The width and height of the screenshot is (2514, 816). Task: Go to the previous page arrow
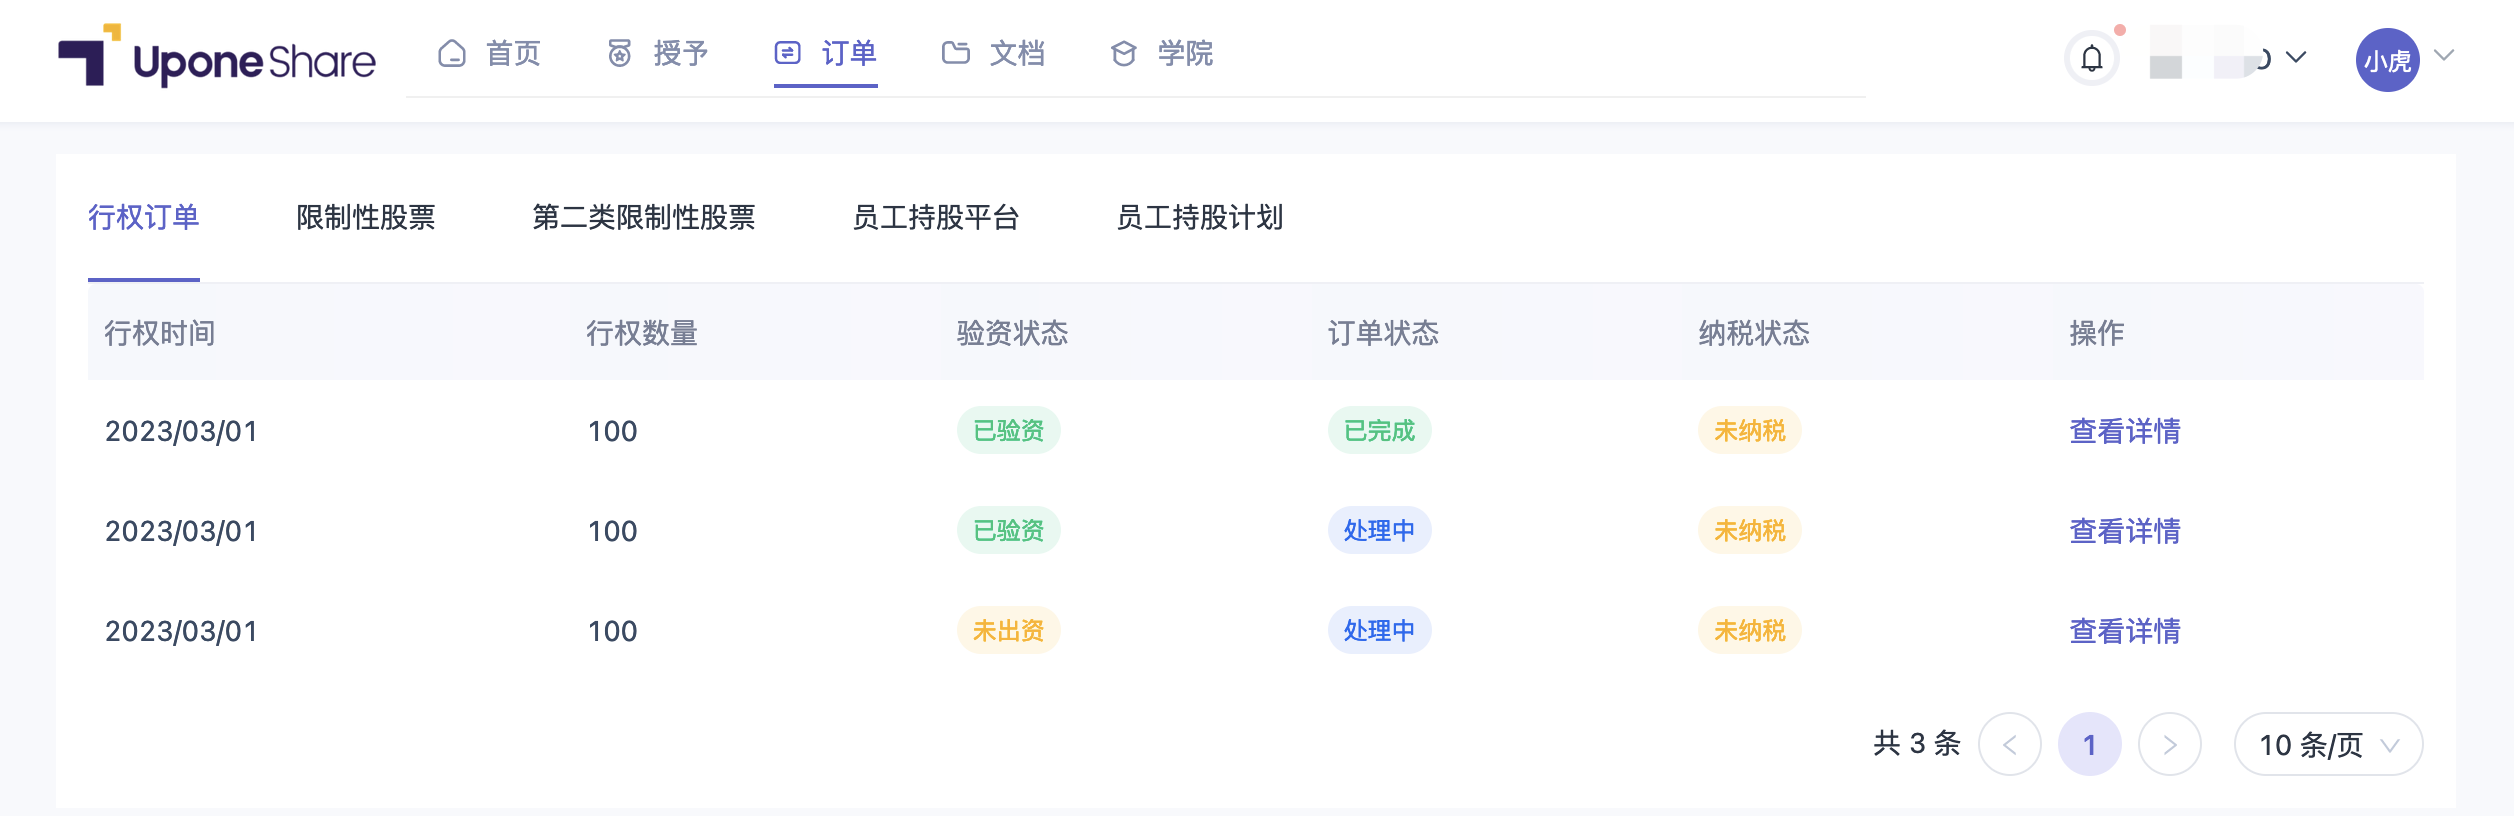tap(2010, 744)
